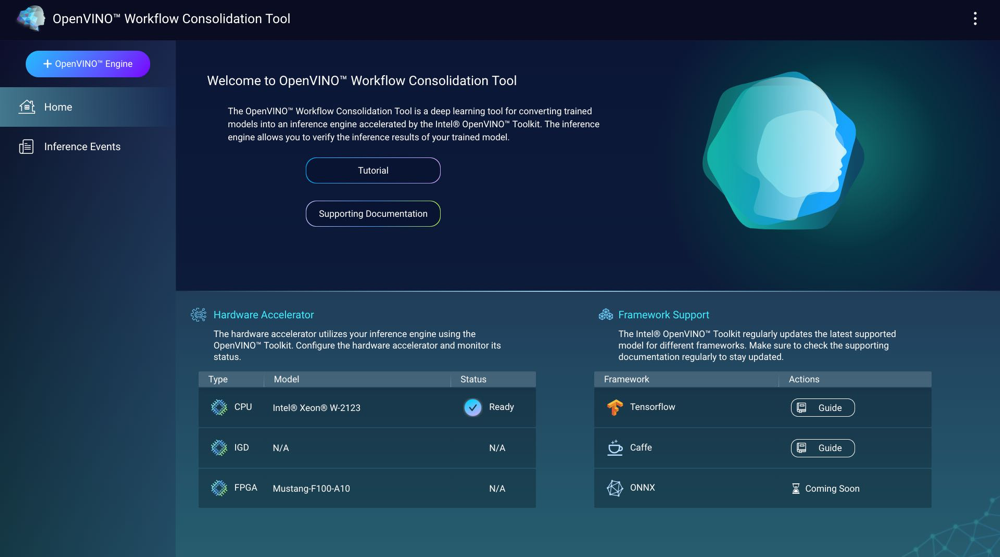
Task: Click the OpenVINO logo in the header
Action: point(31,18)
